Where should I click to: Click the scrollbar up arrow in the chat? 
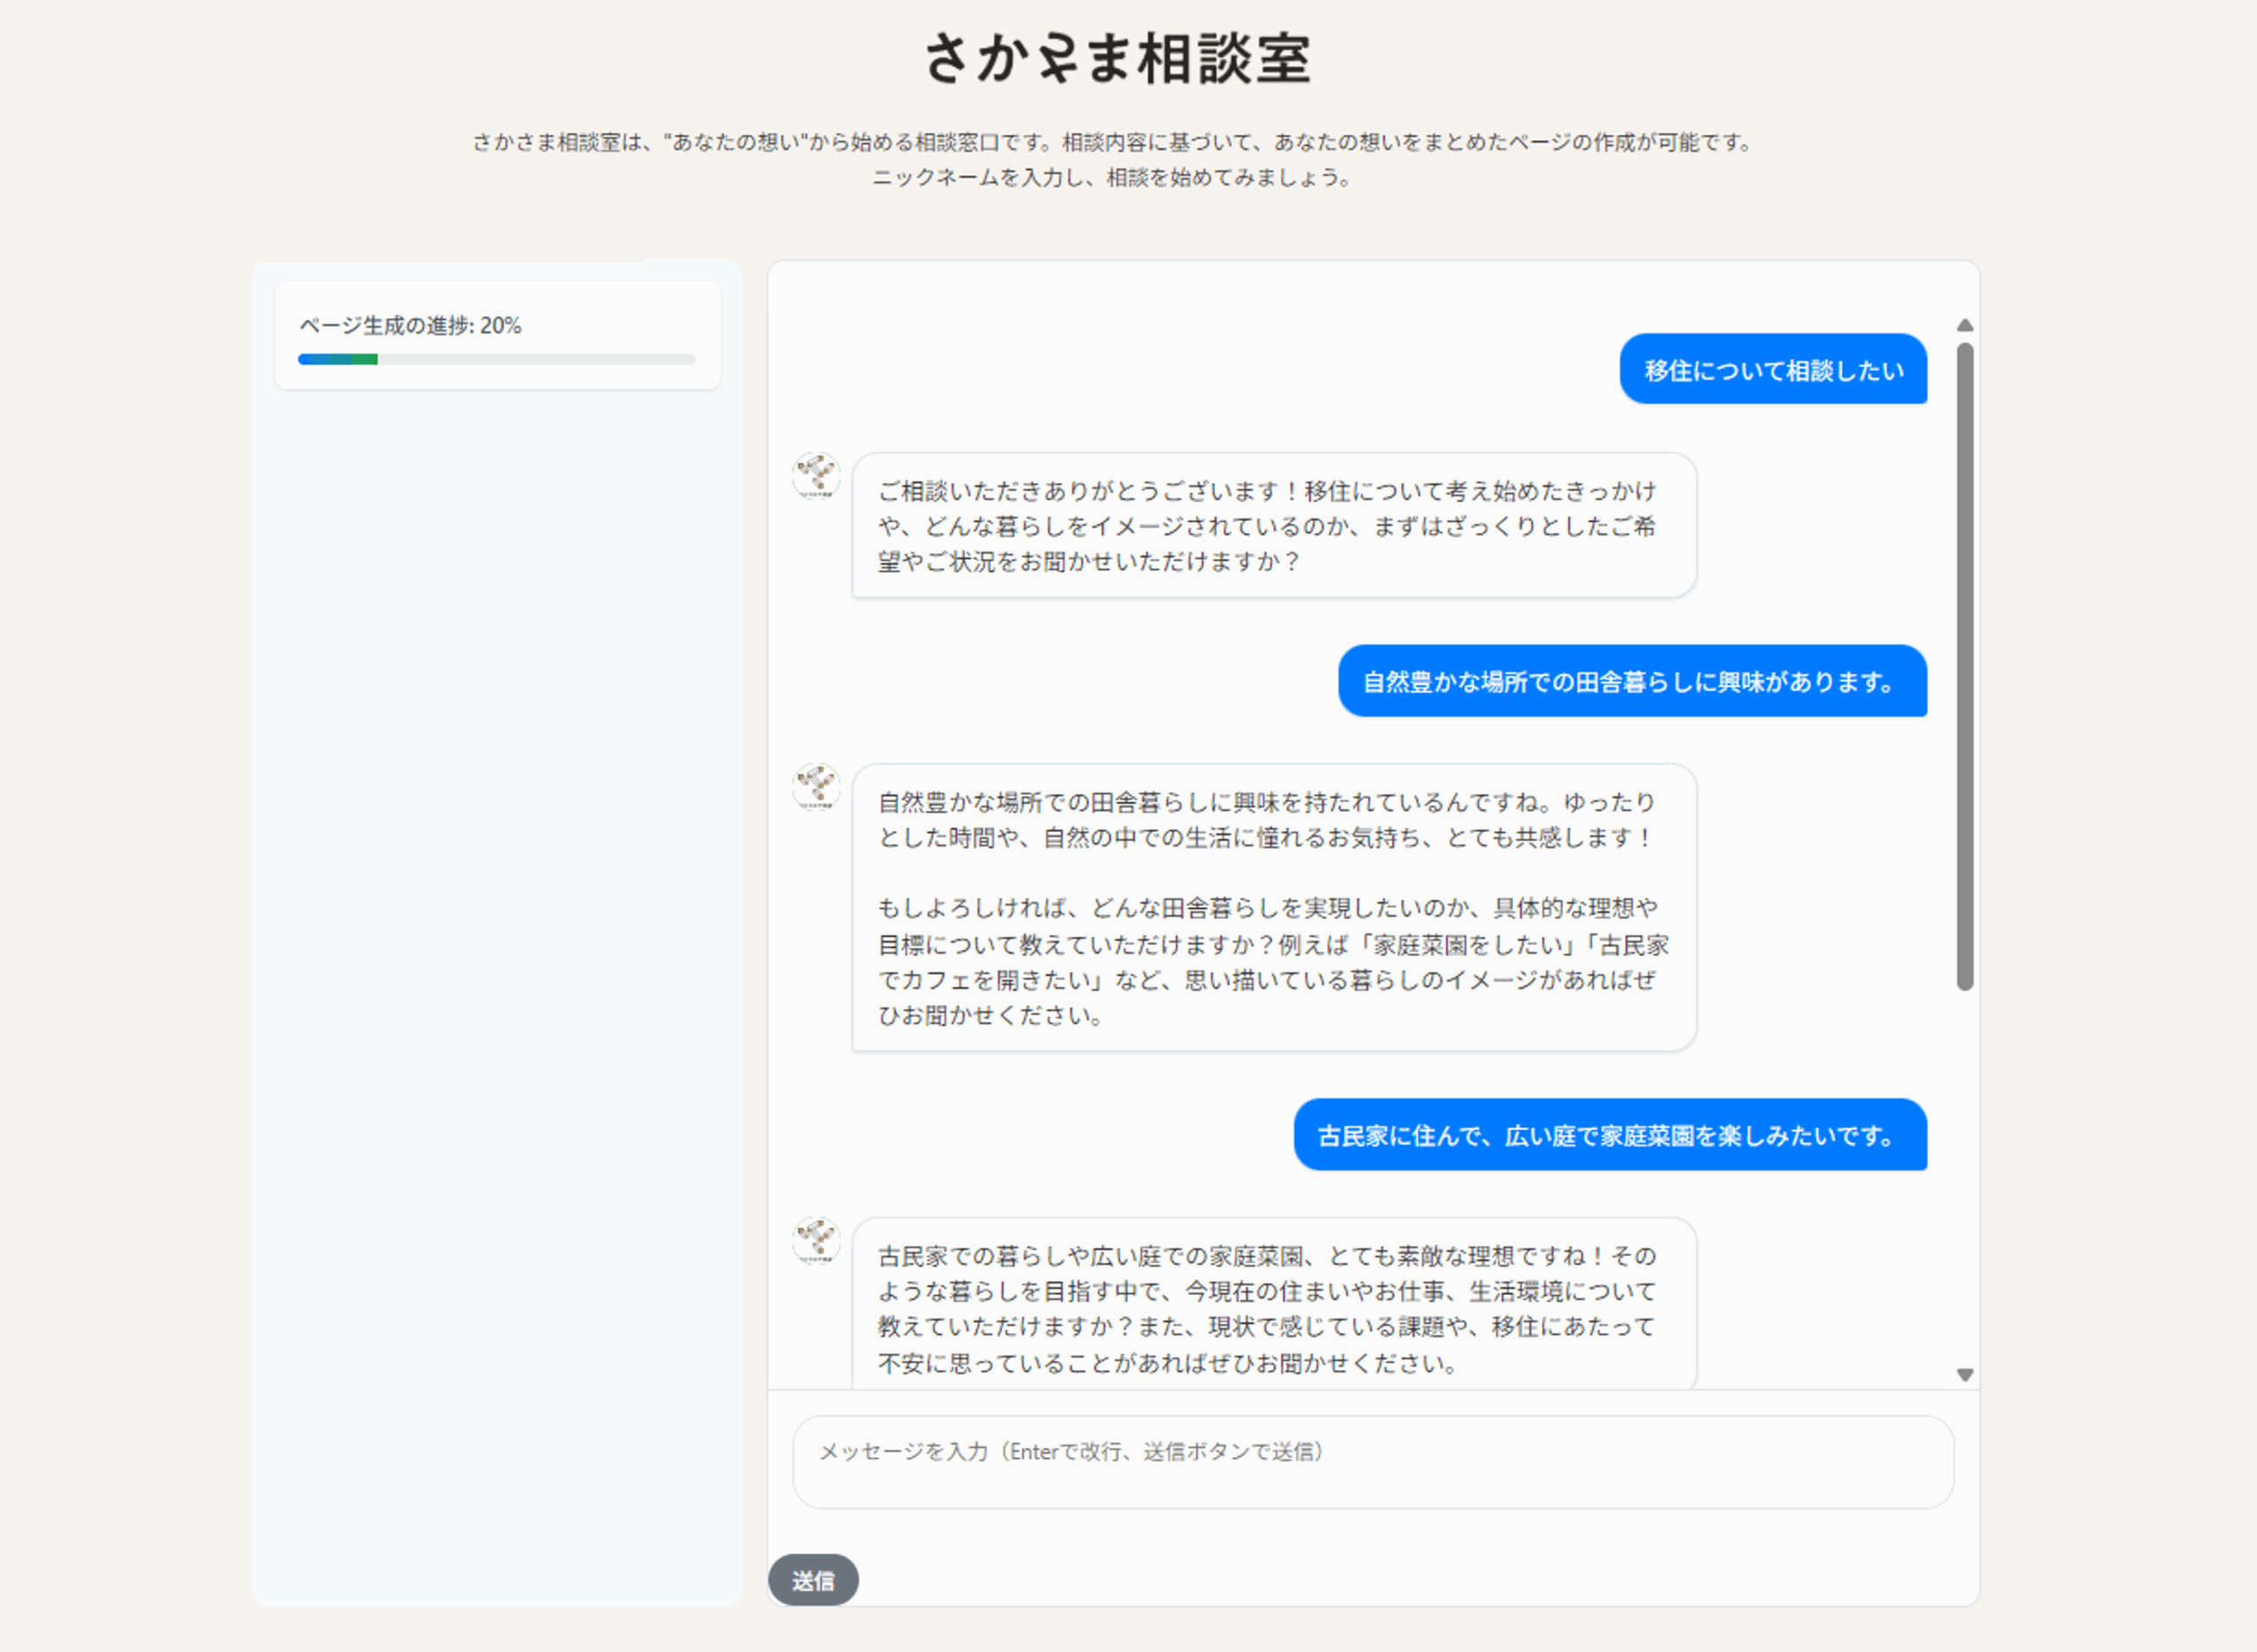(1964, 325)
